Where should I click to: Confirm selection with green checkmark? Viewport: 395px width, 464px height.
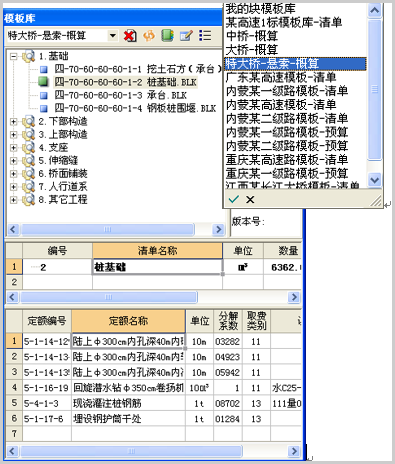pyautogui.click(x=234, y=199)
